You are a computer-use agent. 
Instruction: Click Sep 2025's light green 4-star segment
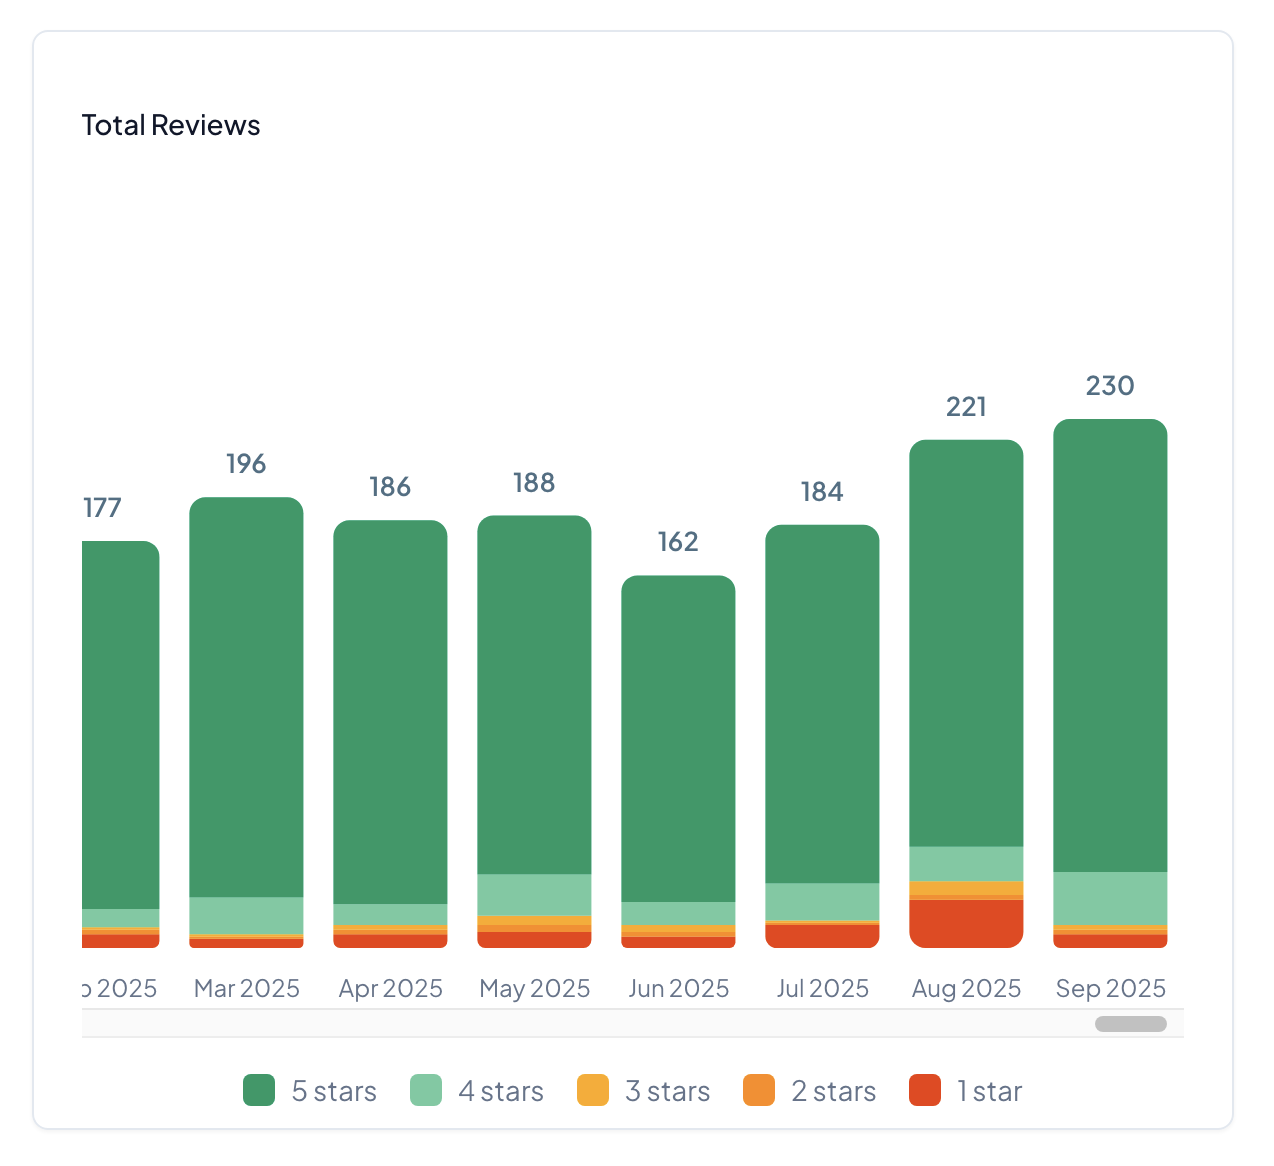pos(1110,898)
